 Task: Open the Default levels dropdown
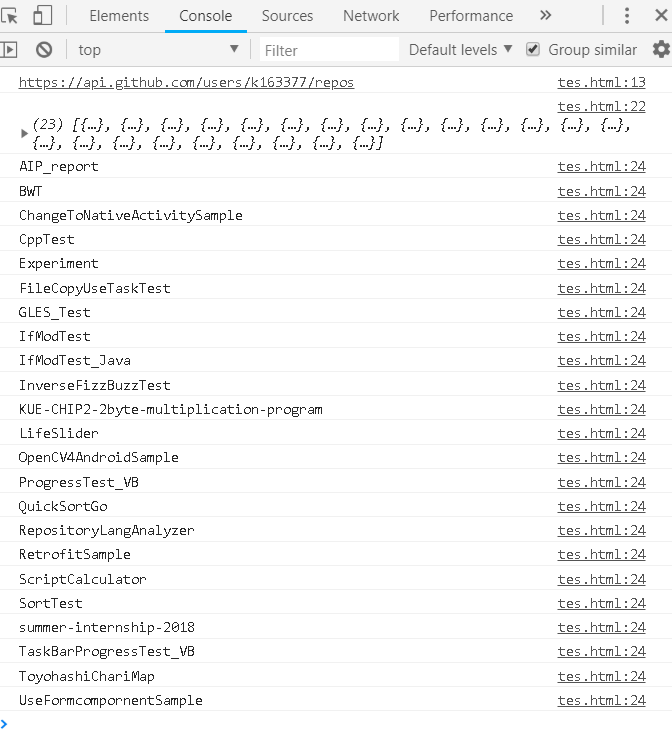click(460, 50)
